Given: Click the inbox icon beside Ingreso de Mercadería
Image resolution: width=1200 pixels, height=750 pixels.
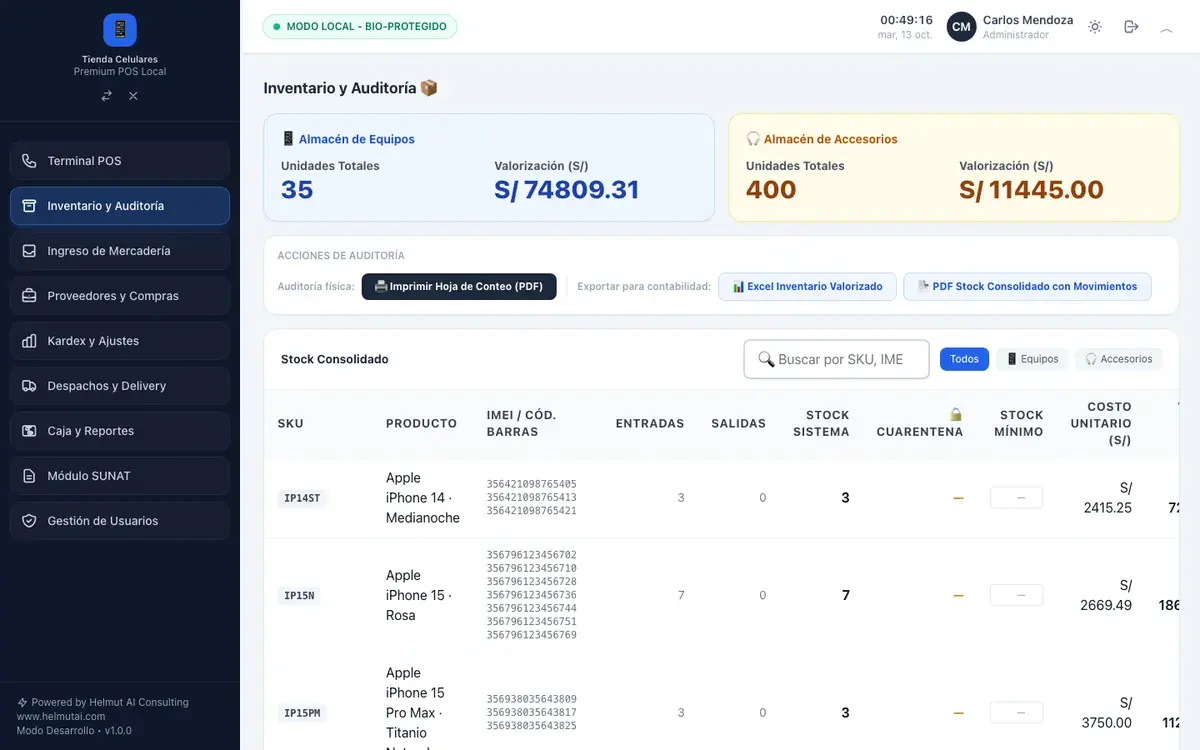Looking at the screenshot, I should point(29,251).
